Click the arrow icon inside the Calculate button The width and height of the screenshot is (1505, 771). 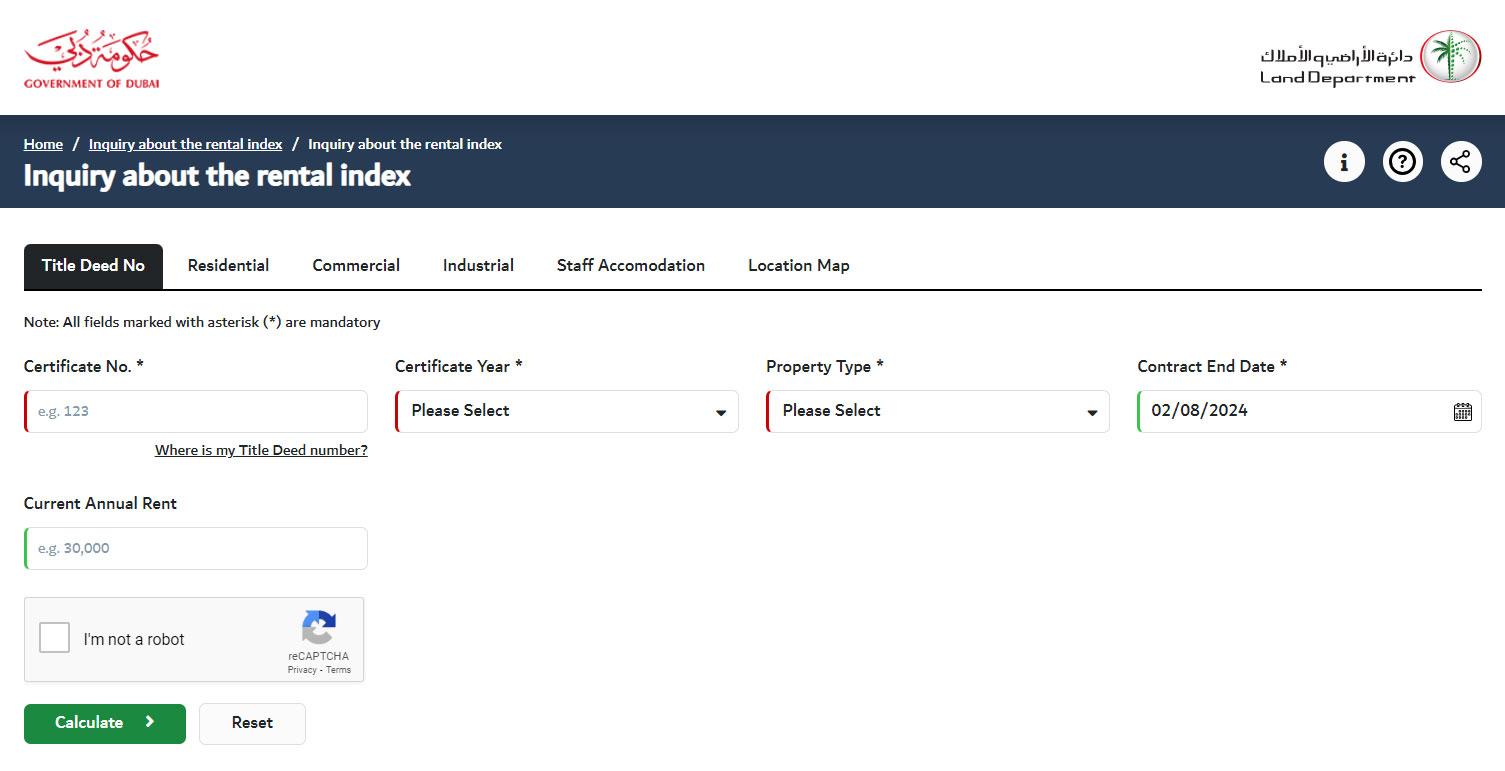(x=150, y=723)
